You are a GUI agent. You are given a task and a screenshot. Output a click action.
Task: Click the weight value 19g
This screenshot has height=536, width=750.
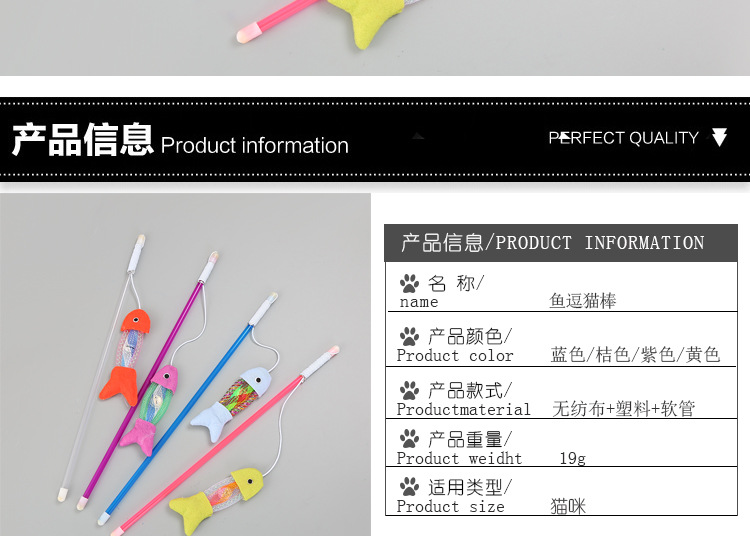(x=573, y=459)
